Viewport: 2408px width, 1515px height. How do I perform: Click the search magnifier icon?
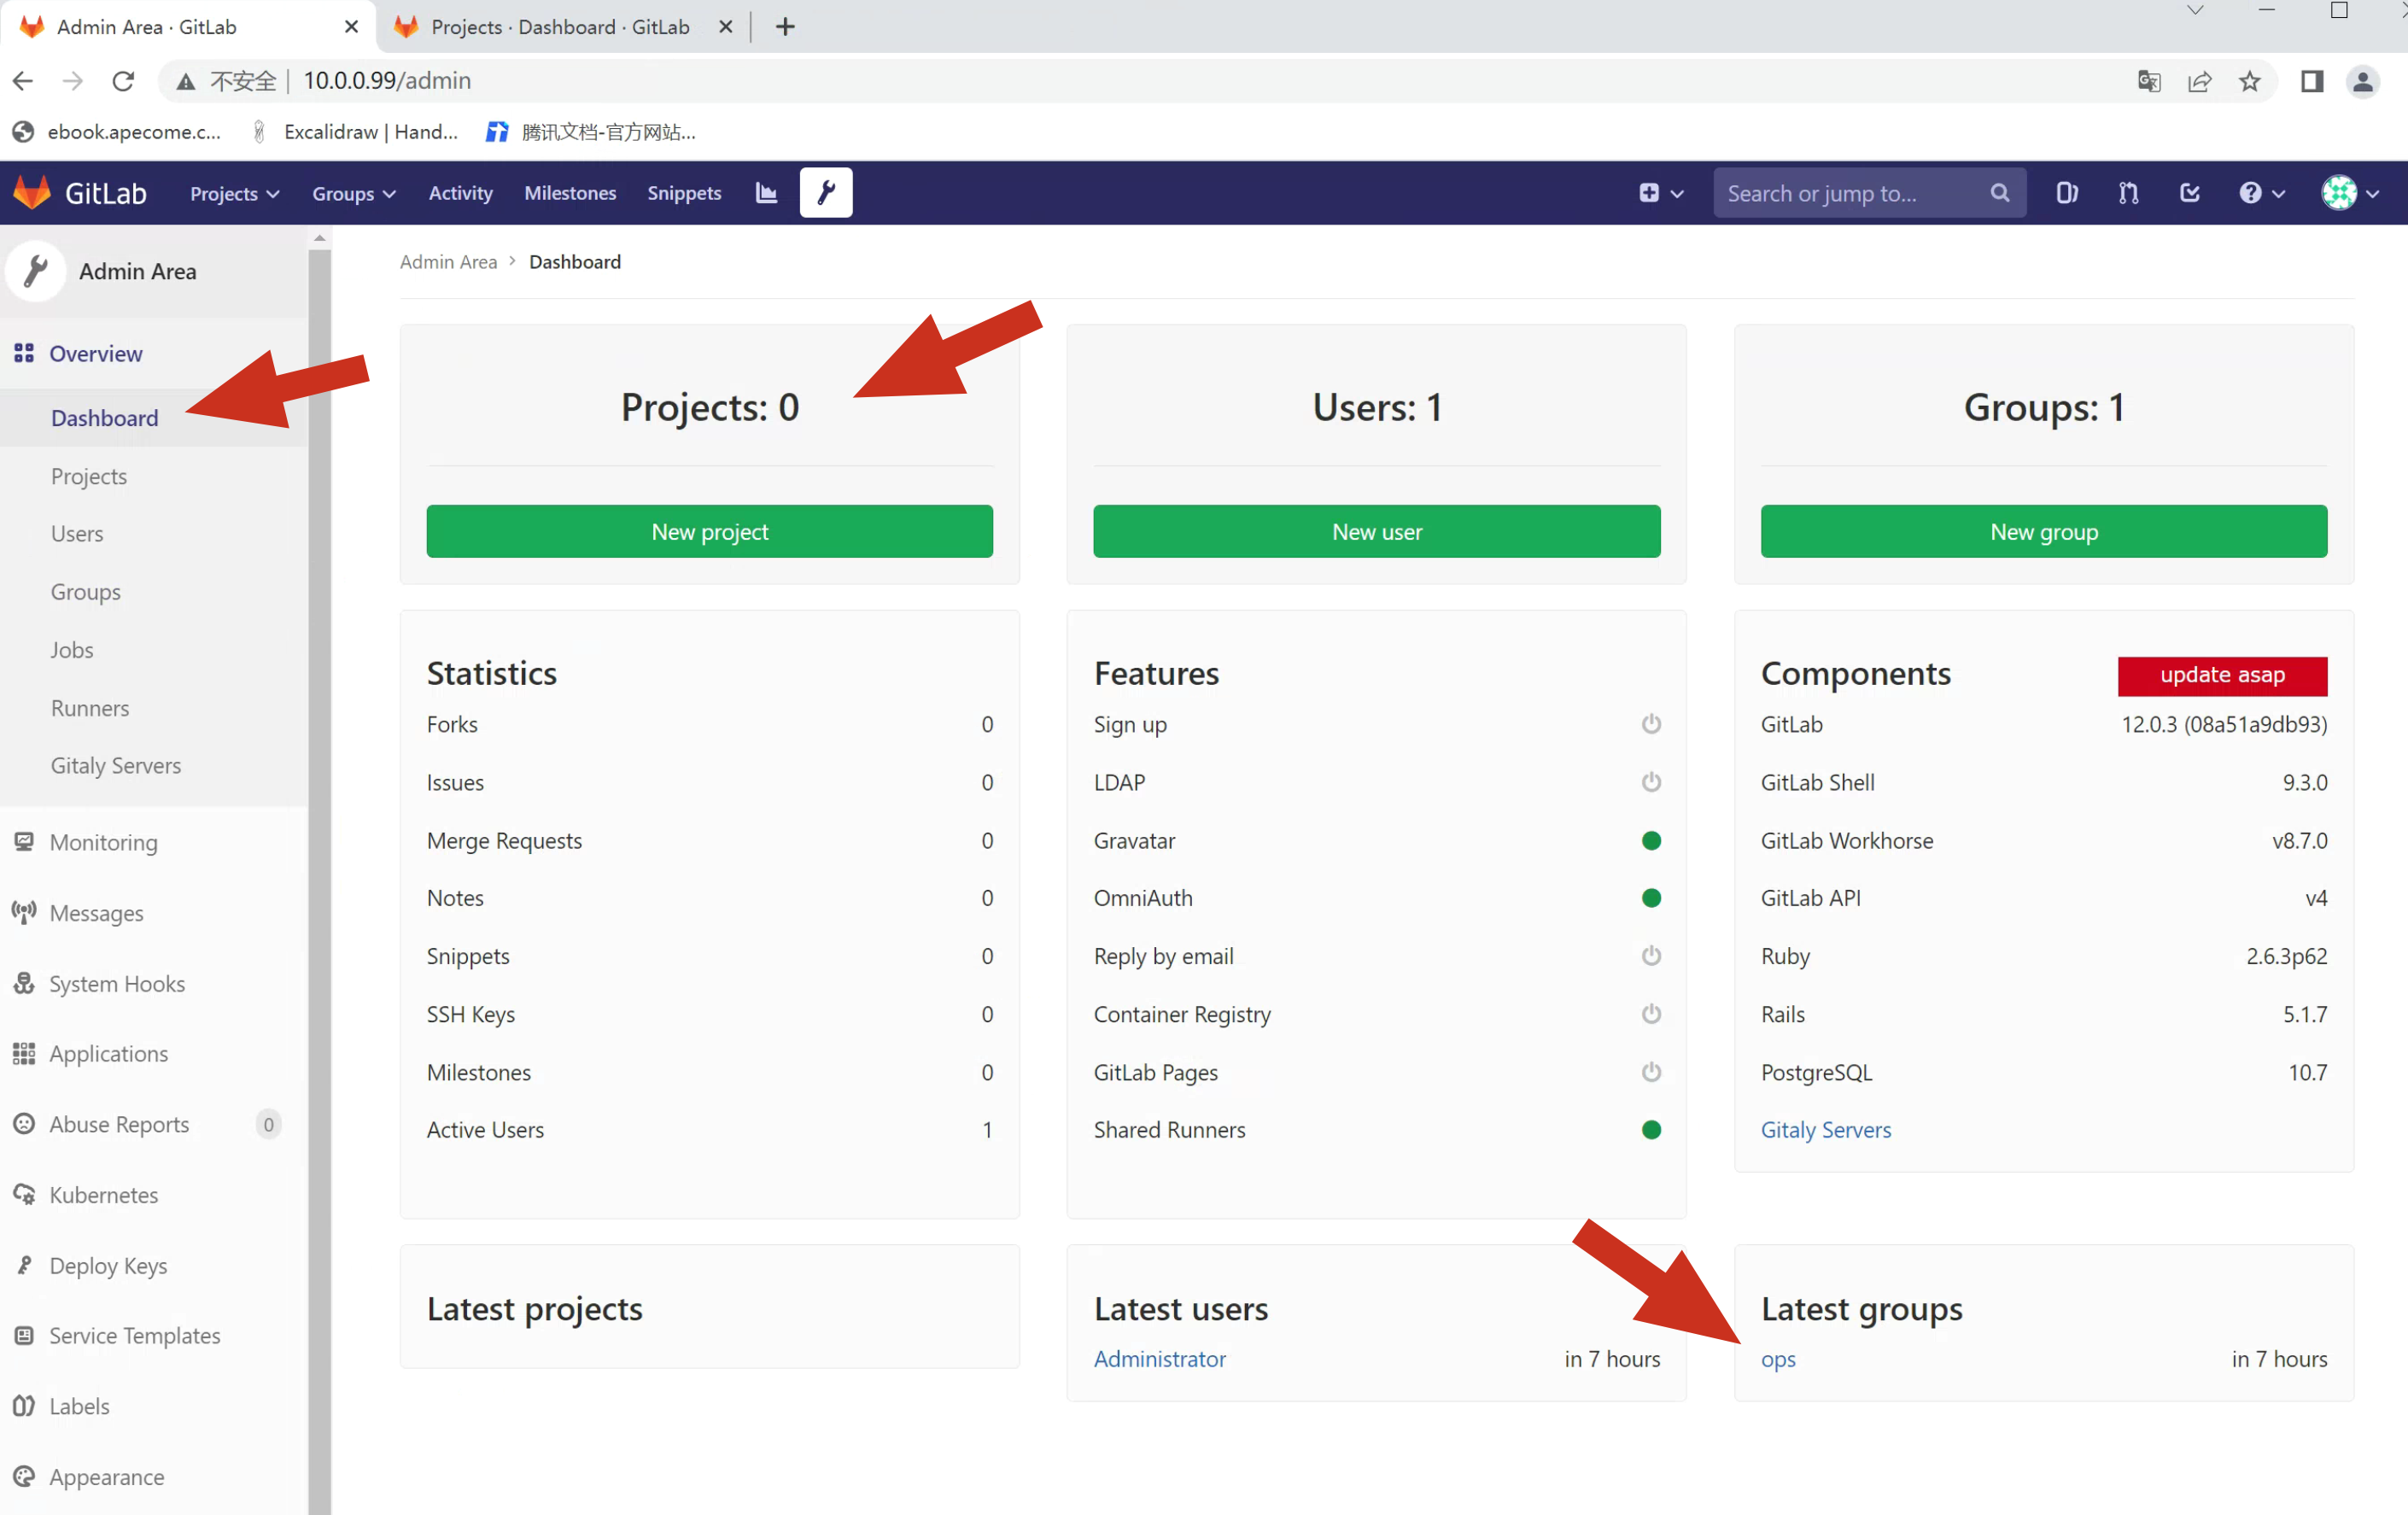point(1999,193)
